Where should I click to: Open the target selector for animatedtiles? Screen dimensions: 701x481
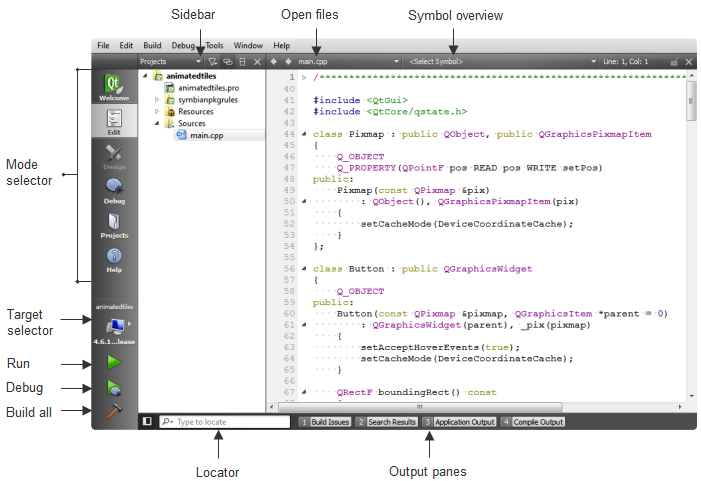click(x=114, y=327)
